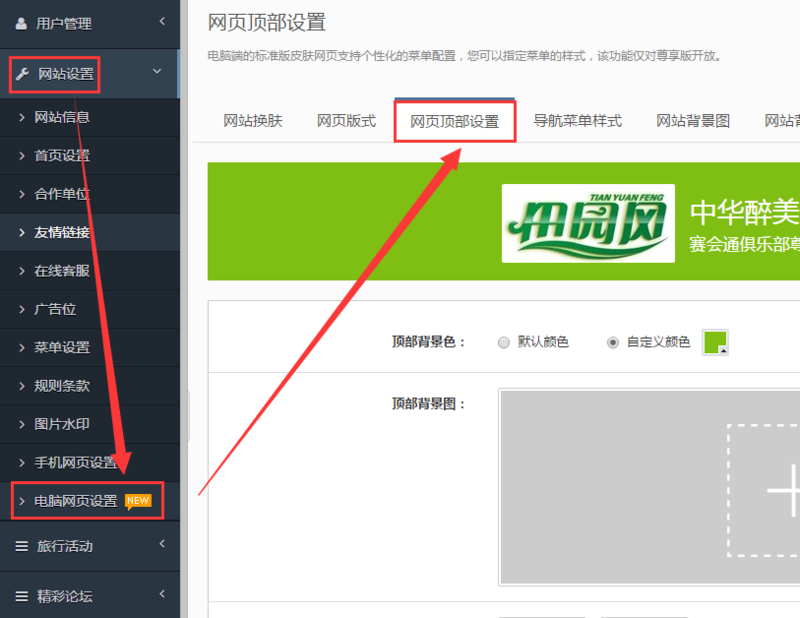Open 电脑网页设置 in the sidebar

[x=76, y=501]
